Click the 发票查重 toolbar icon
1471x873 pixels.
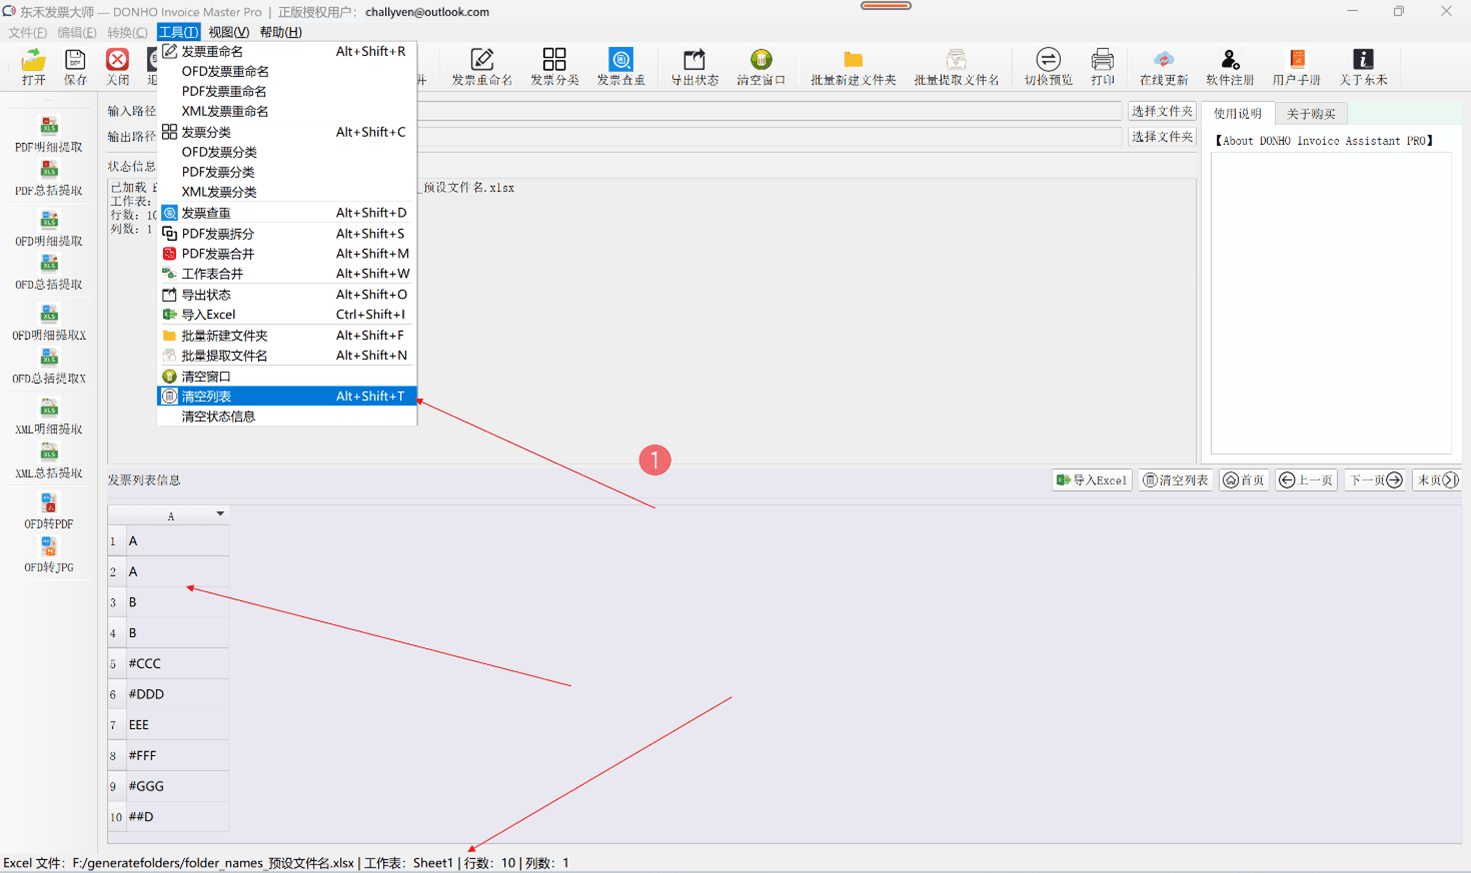click(621, 66)
